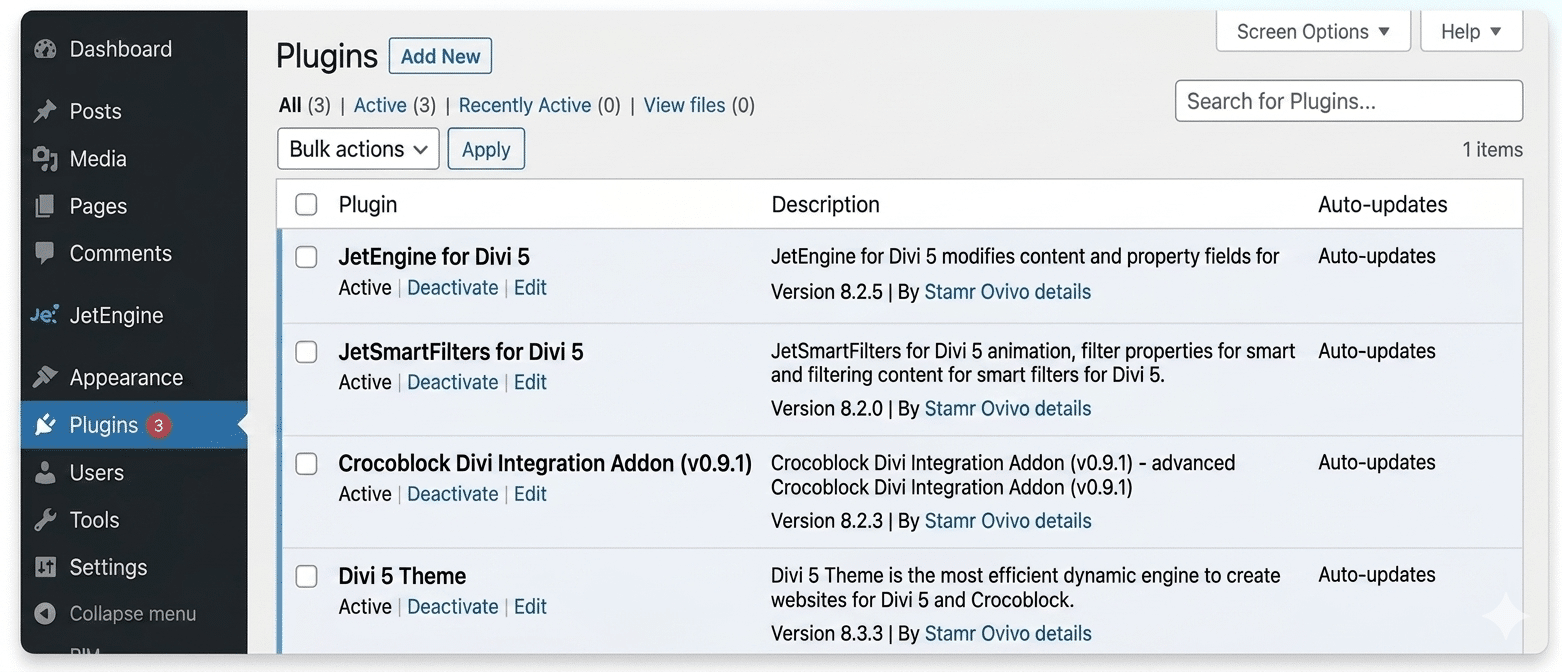1562x672 pixels.
Task: Click the Posts pushpin icon
Action: coord(45,111)
